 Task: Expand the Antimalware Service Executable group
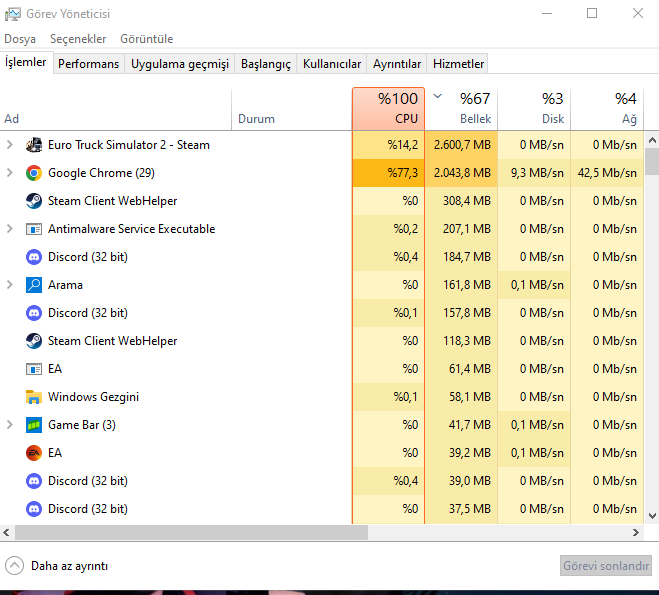click(x=10, y=229)
